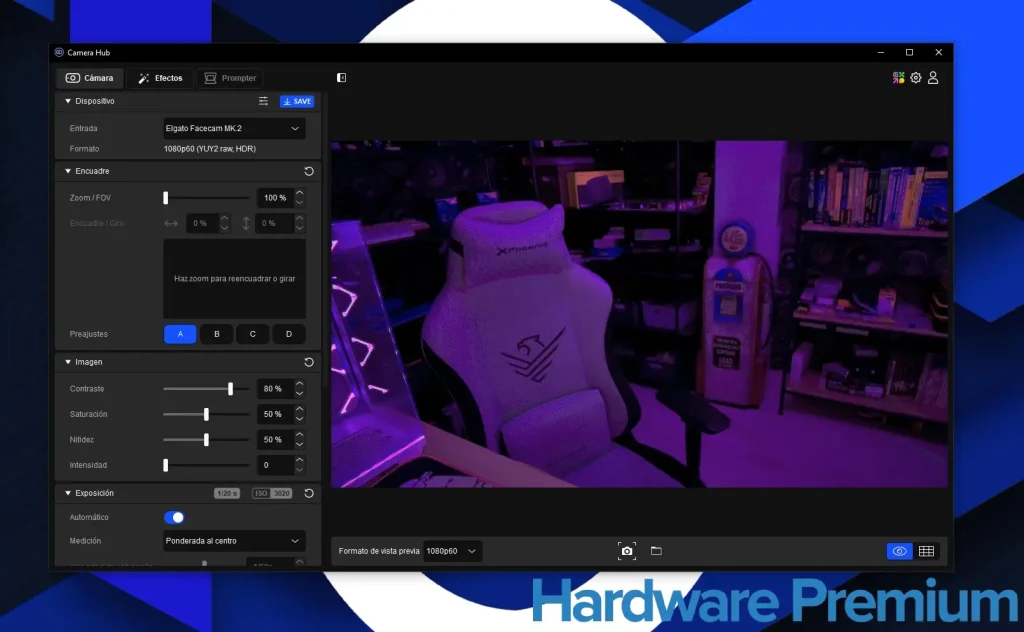Open the marketplace apps icon
Viewport: 1024px width, 632px height.
pos(899,78)
